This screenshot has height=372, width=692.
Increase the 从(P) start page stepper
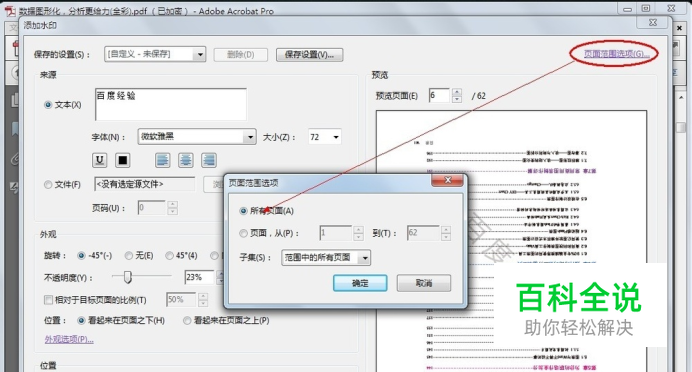358,229
